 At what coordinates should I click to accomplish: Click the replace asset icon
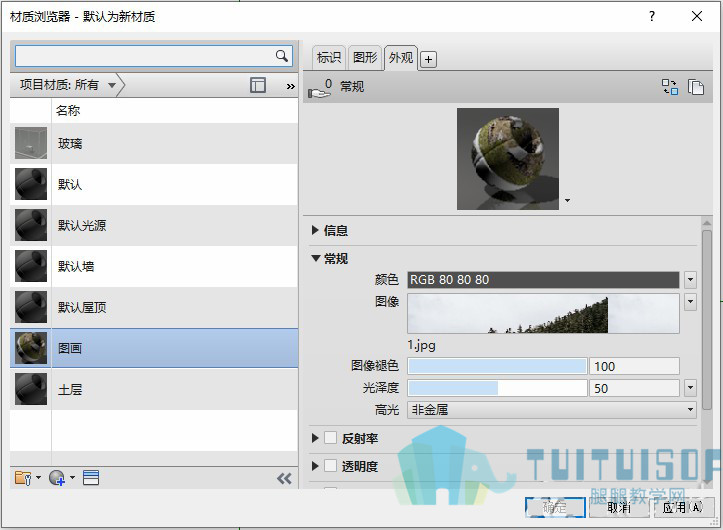(670, 86)
